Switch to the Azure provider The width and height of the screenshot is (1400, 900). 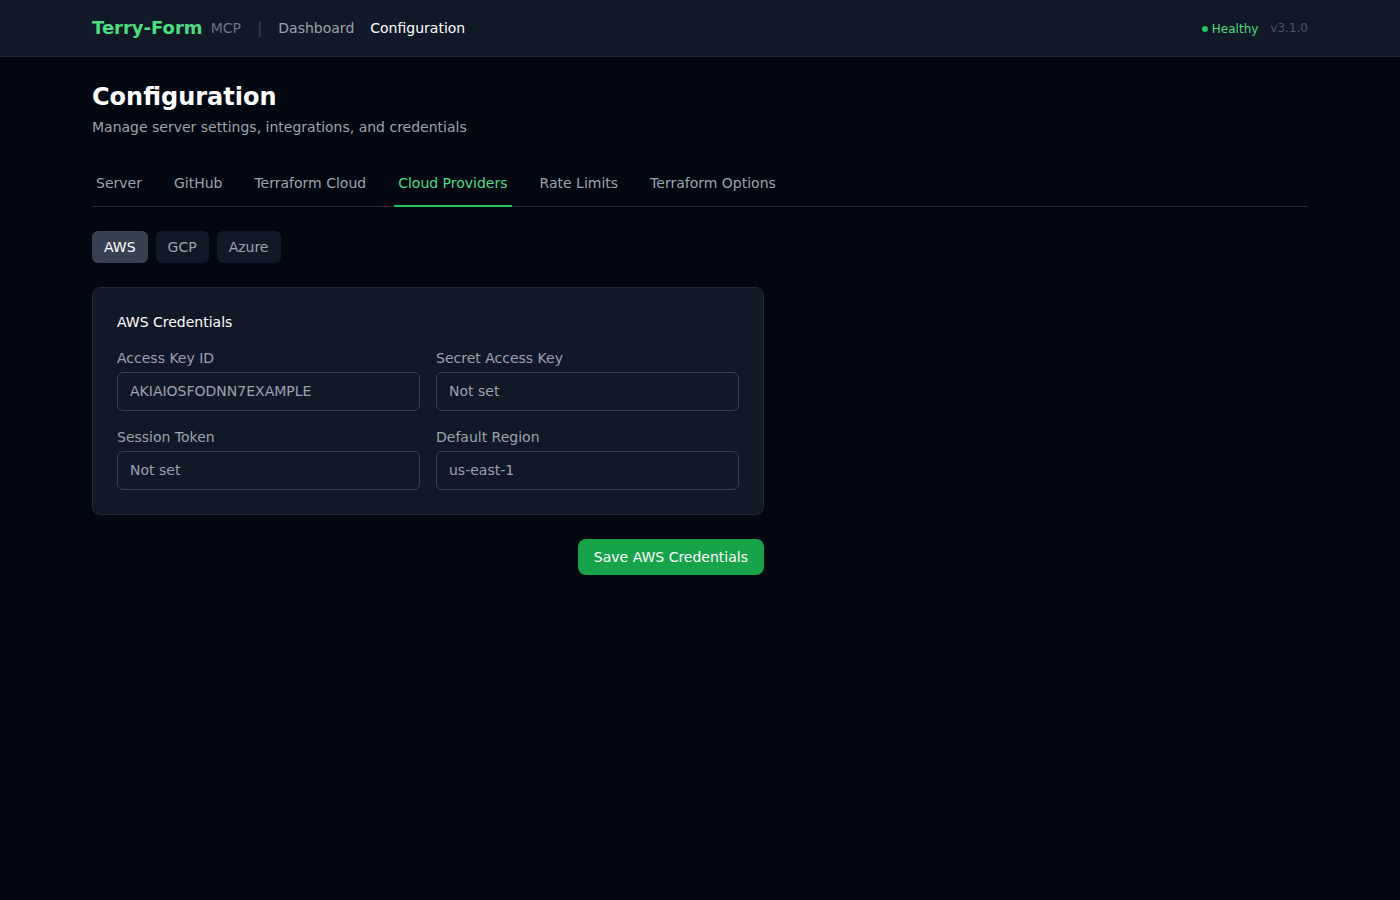[x=249, y=247]
